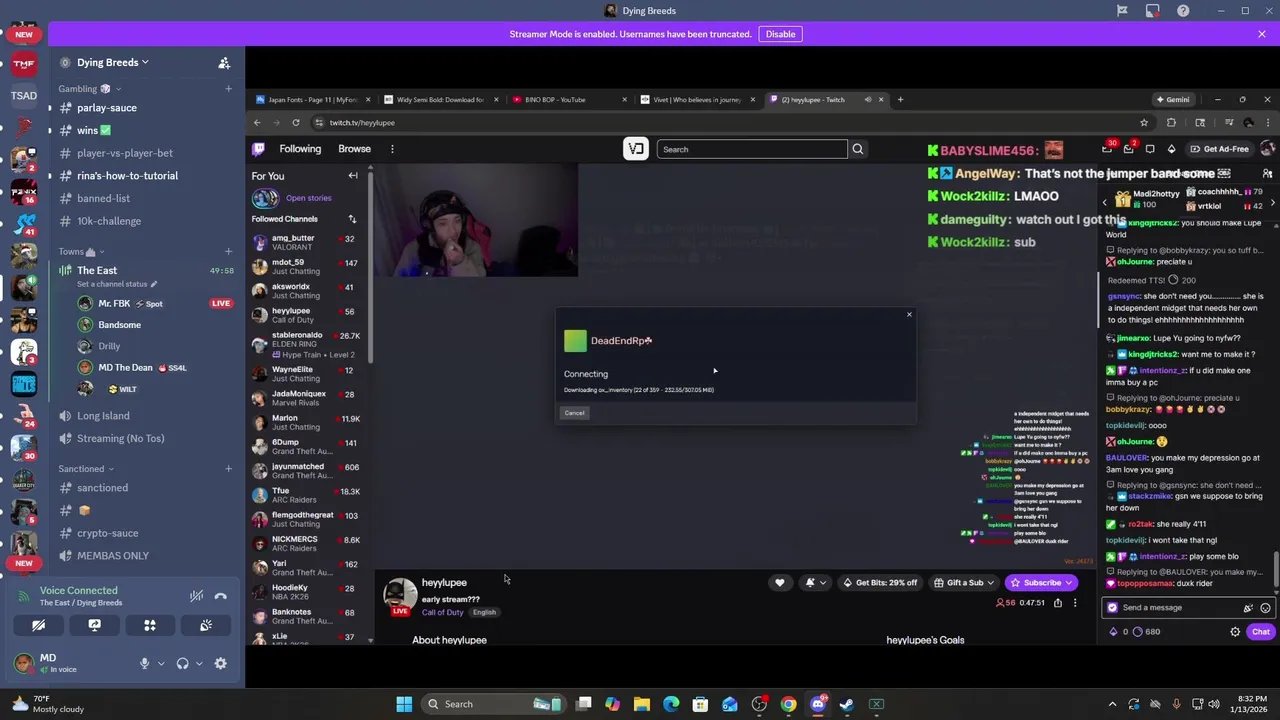The width and height of the screenshot is (1280, 720).
Task: Close the DeadEndRp connecting dialog
Action: [909, 315]
